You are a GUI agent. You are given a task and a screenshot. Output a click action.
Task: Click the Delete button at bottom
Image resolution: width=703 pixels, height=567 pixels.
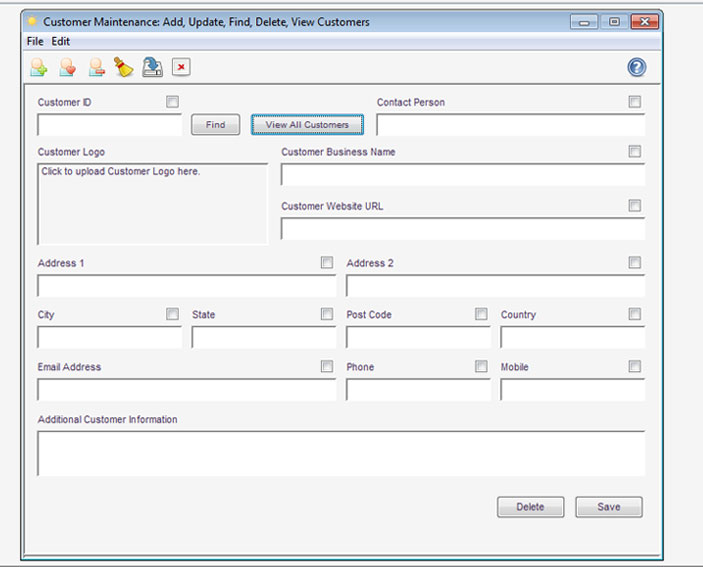530,507
